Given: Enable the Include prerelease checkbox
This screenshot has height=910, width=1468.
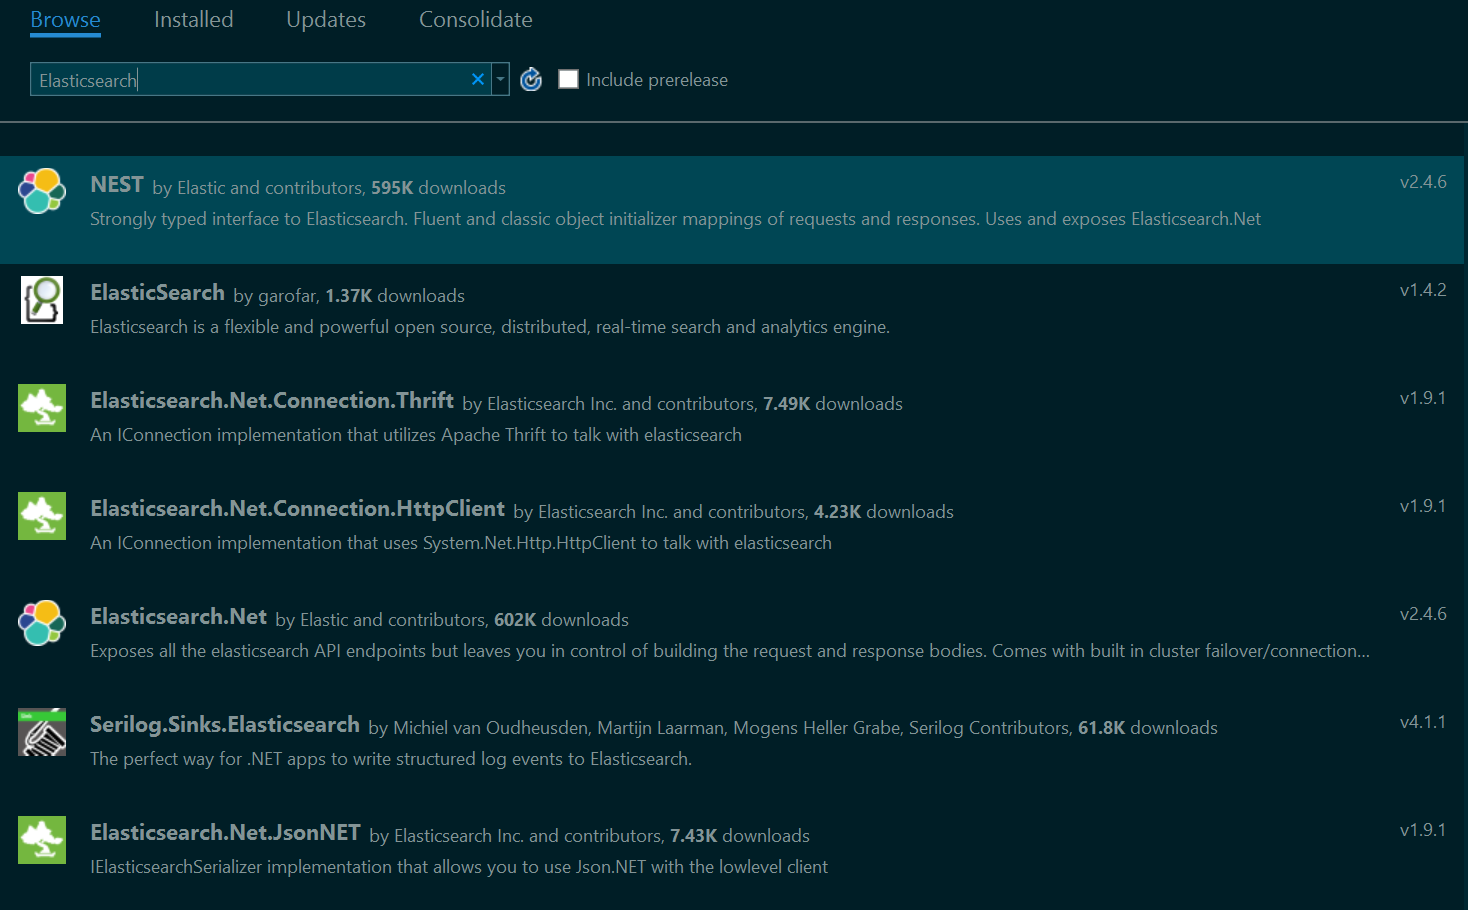Looking at the screenshot, I should (x=568, y=79).
